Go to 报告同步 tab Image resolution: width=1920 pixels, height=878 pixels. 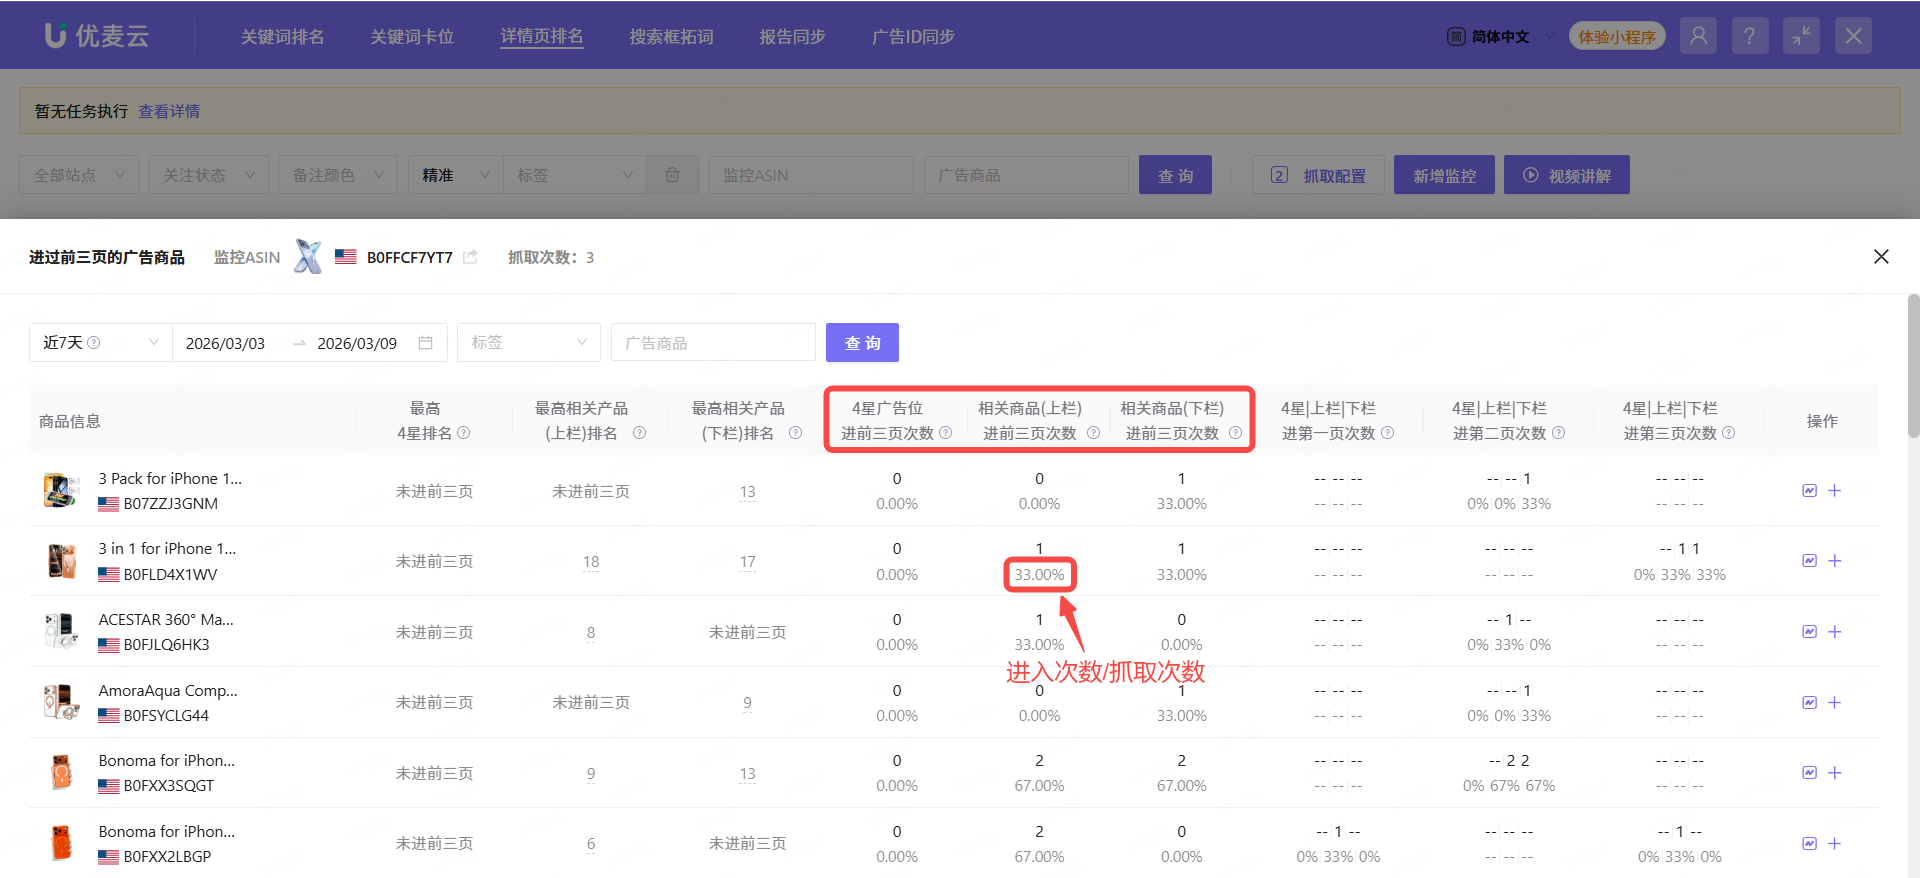[792, 37]
